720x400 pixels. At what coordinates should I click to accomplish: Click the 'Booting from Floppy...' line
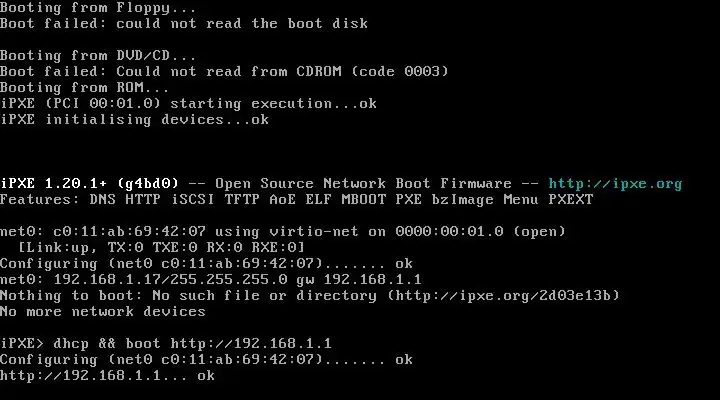point(98,8)
